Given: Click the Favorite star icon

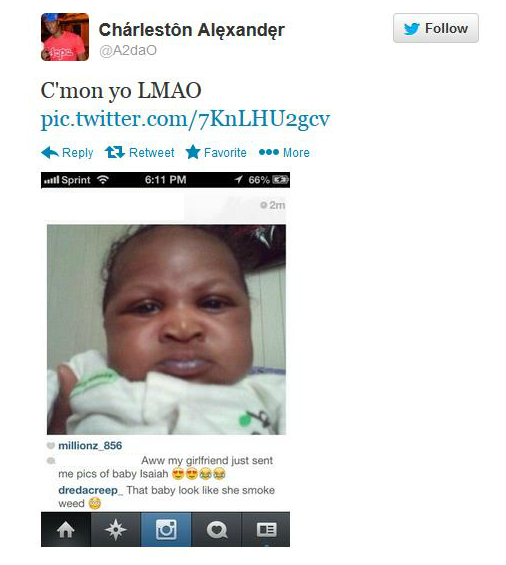Looking at the screenshot, I should pyautogui.click(x=193, y=152).
